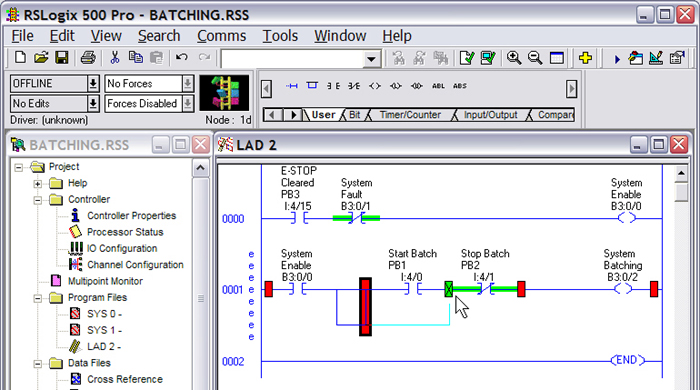This screenshot has width=700, height=390.
Task: Insert output latch instruction
Action: click(x=396, y=86)
